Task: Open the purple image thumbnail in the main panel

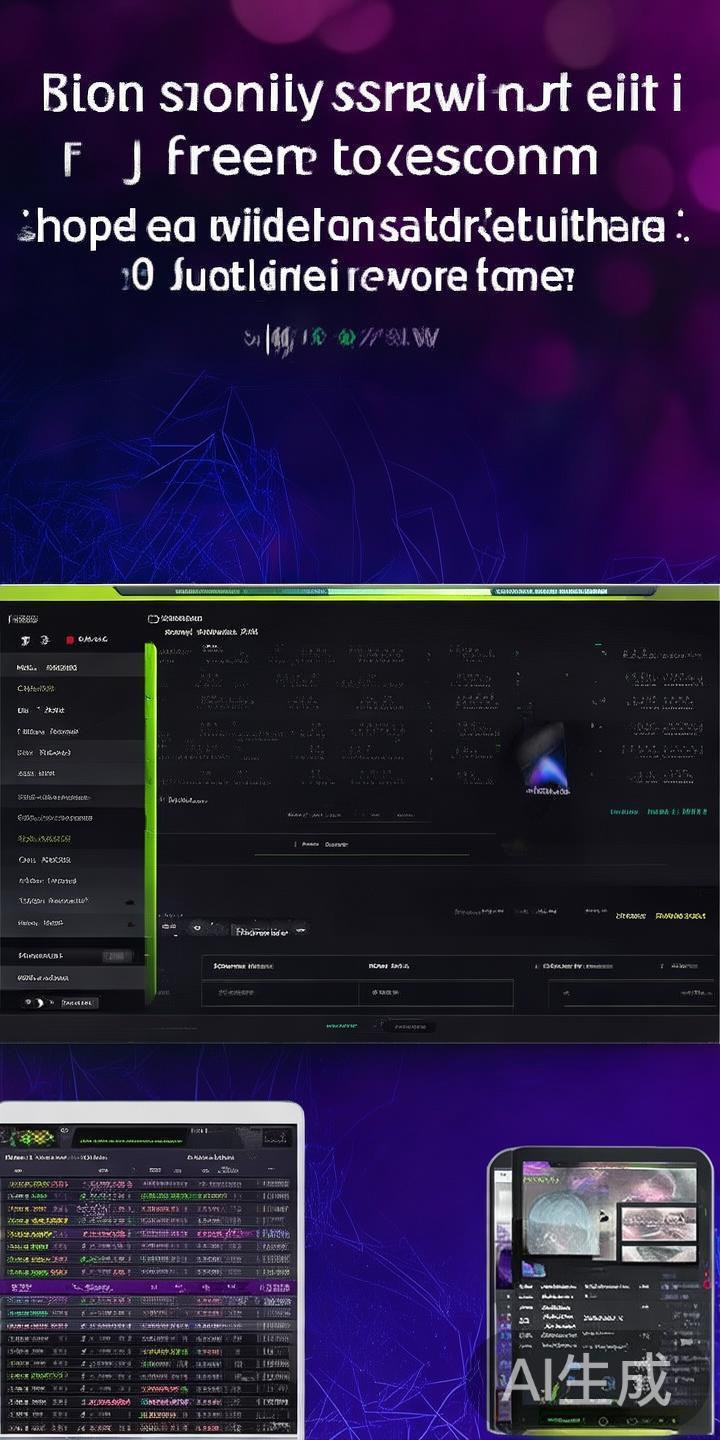Action: [x=542, y=759]
